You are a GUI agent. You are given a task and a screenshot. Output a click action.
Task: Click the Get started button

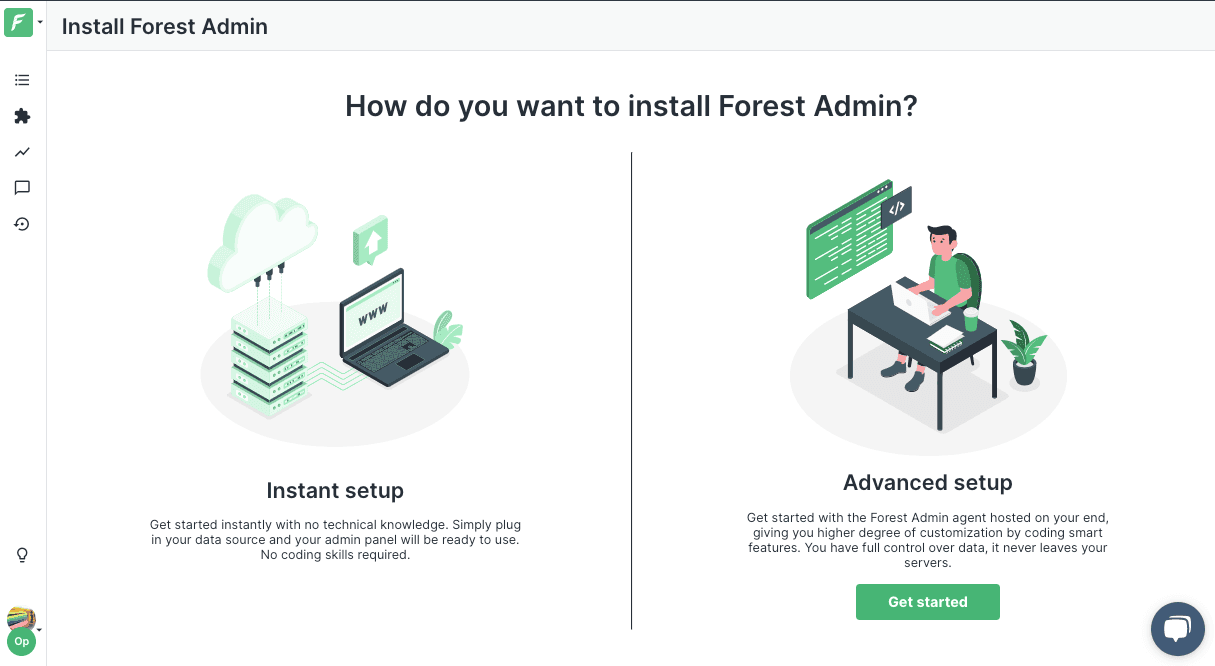(928, 602)
